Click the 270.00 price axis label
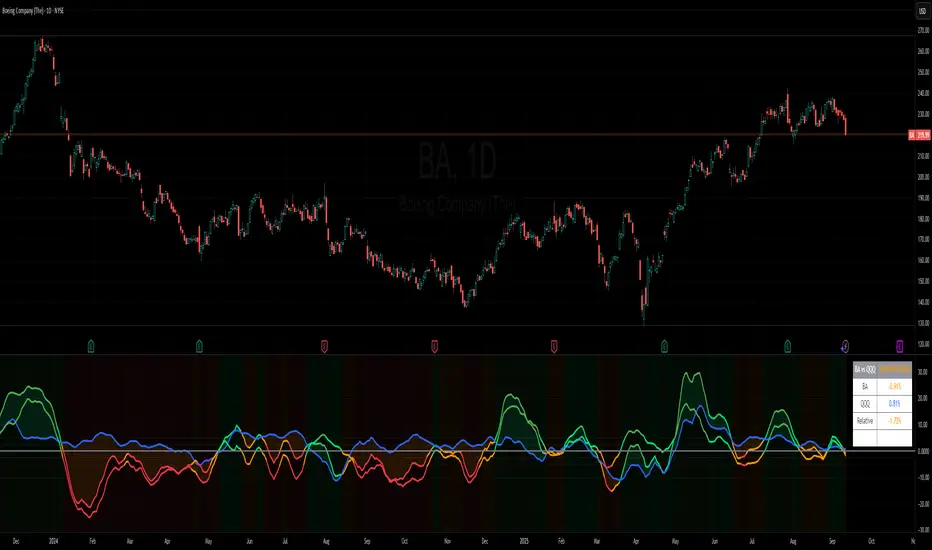932x550 pixels. click(923, 30)
